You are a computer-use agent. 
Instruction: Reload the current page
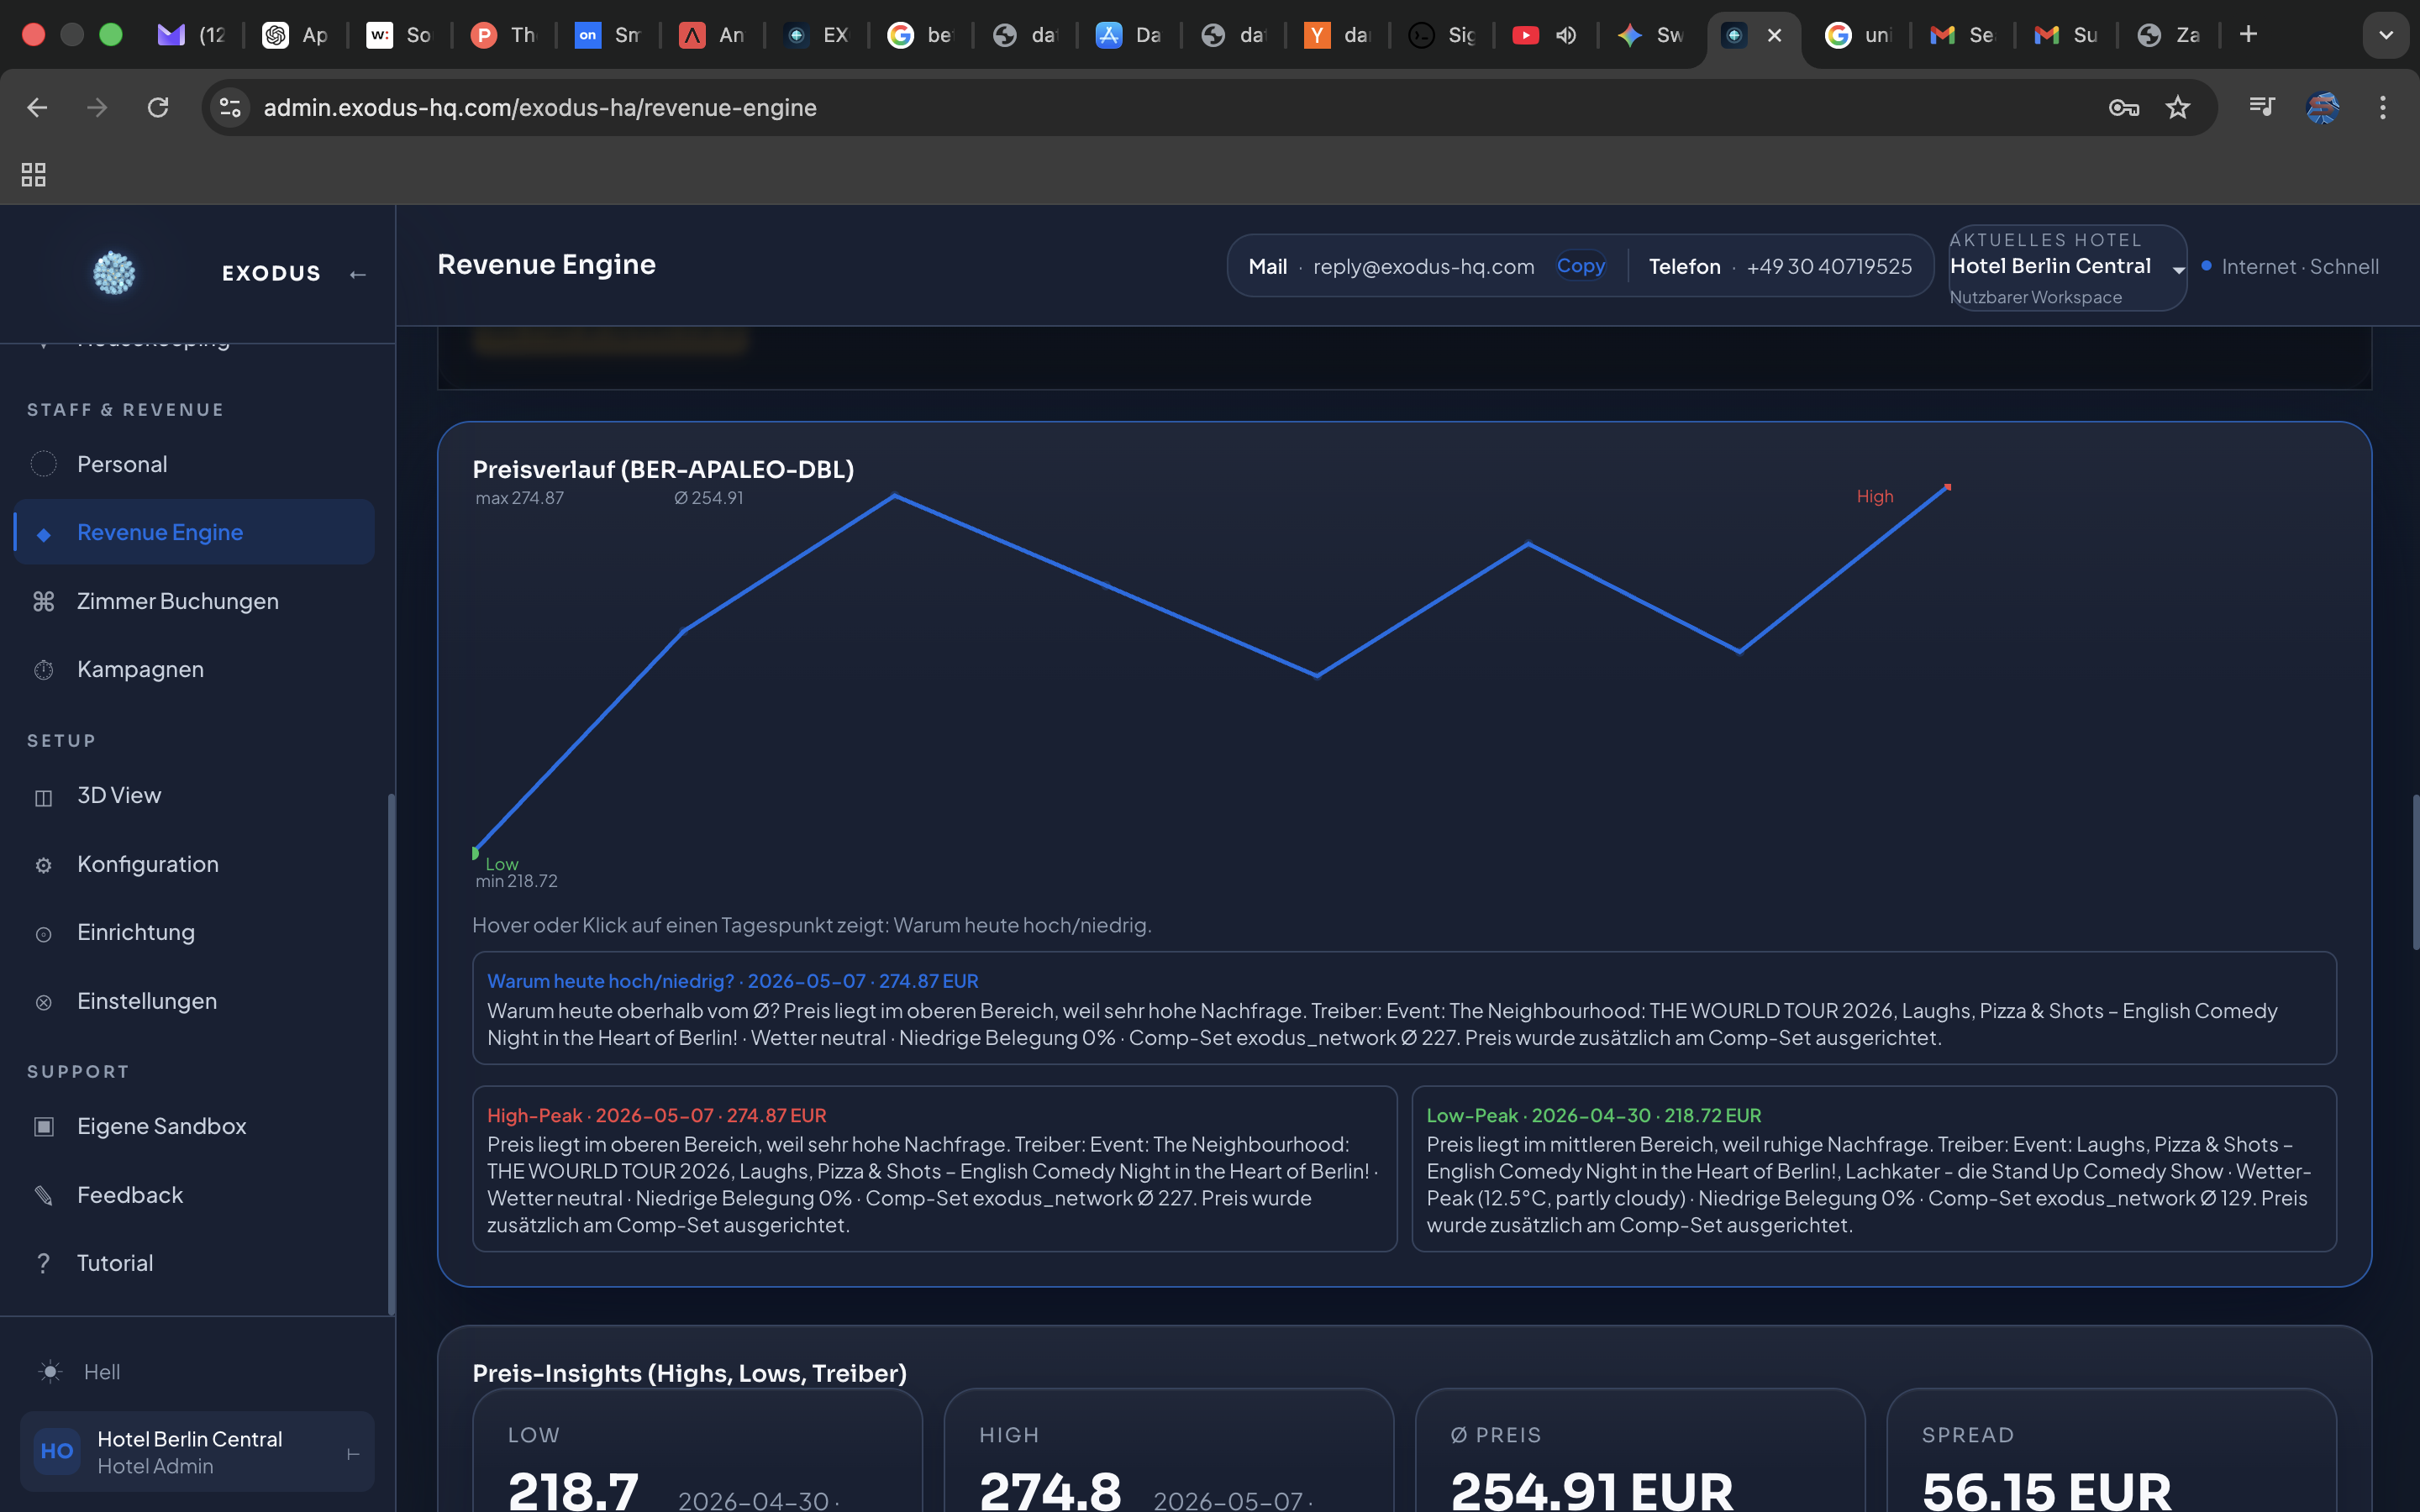point(158,107)
